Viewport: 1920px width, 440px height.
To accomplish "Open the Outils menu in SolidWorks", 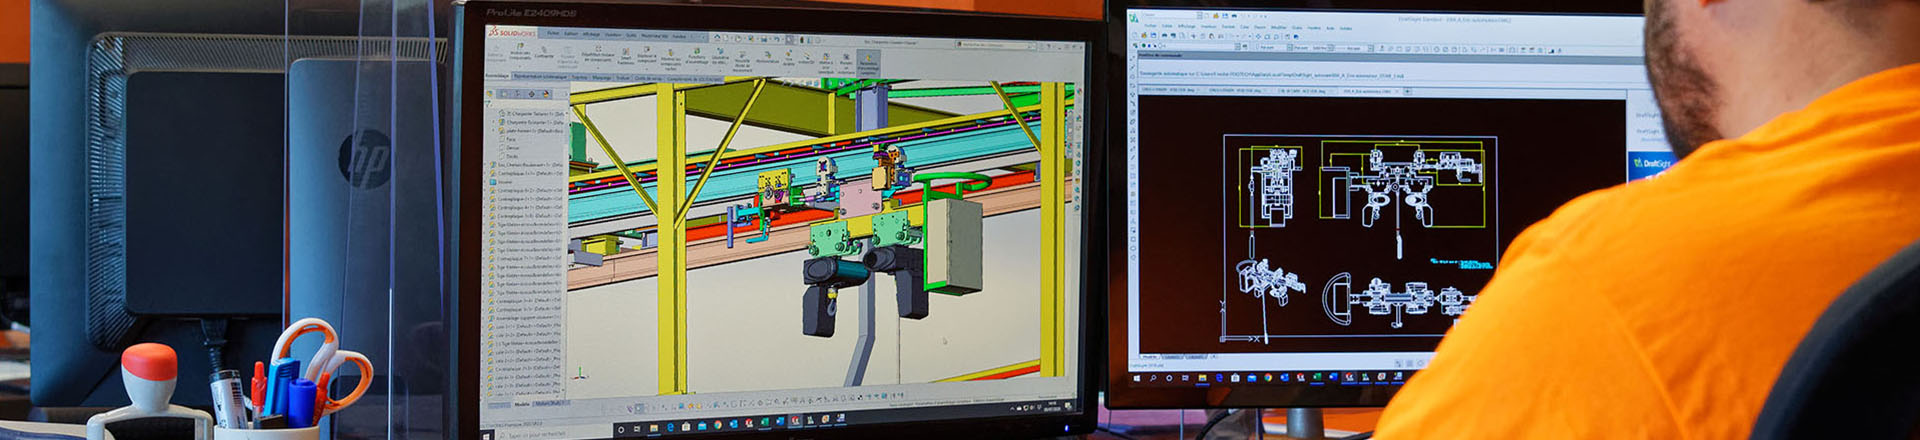I will point(631,35).
